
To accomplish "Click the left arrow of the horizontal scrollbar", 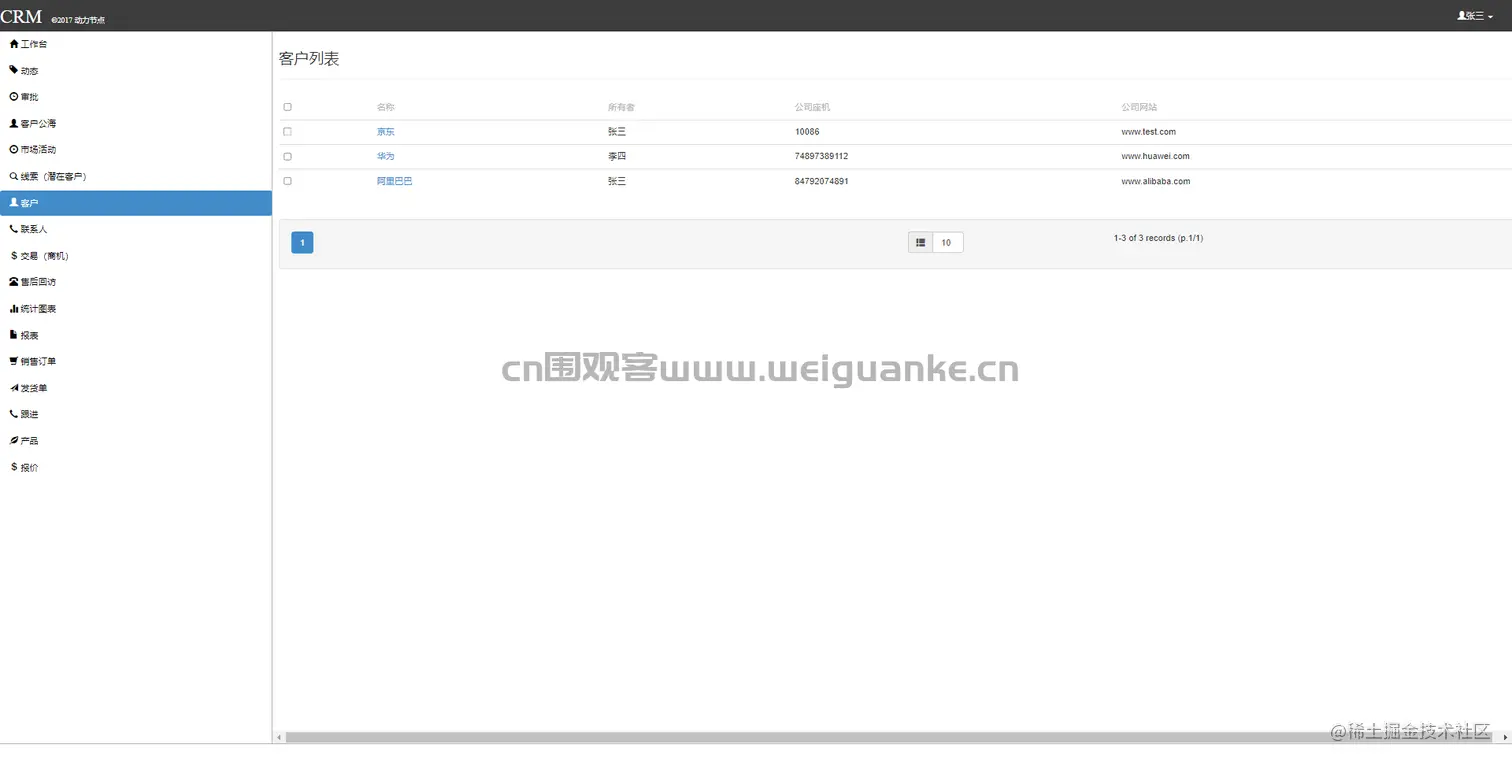I will tap(279, 737).
